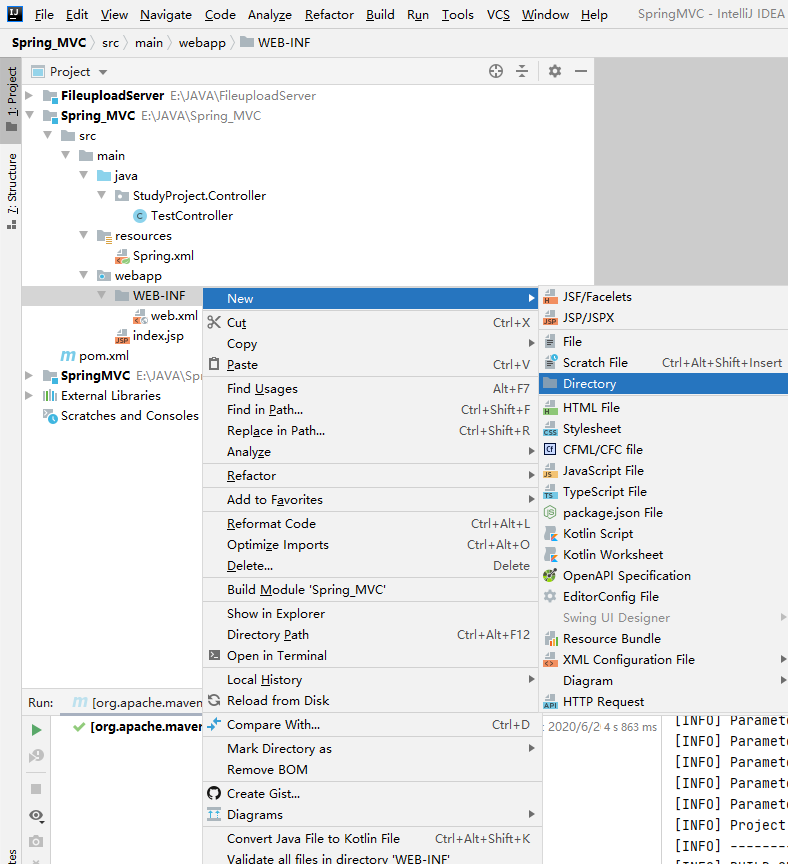Create new Stylesheet

664,429
